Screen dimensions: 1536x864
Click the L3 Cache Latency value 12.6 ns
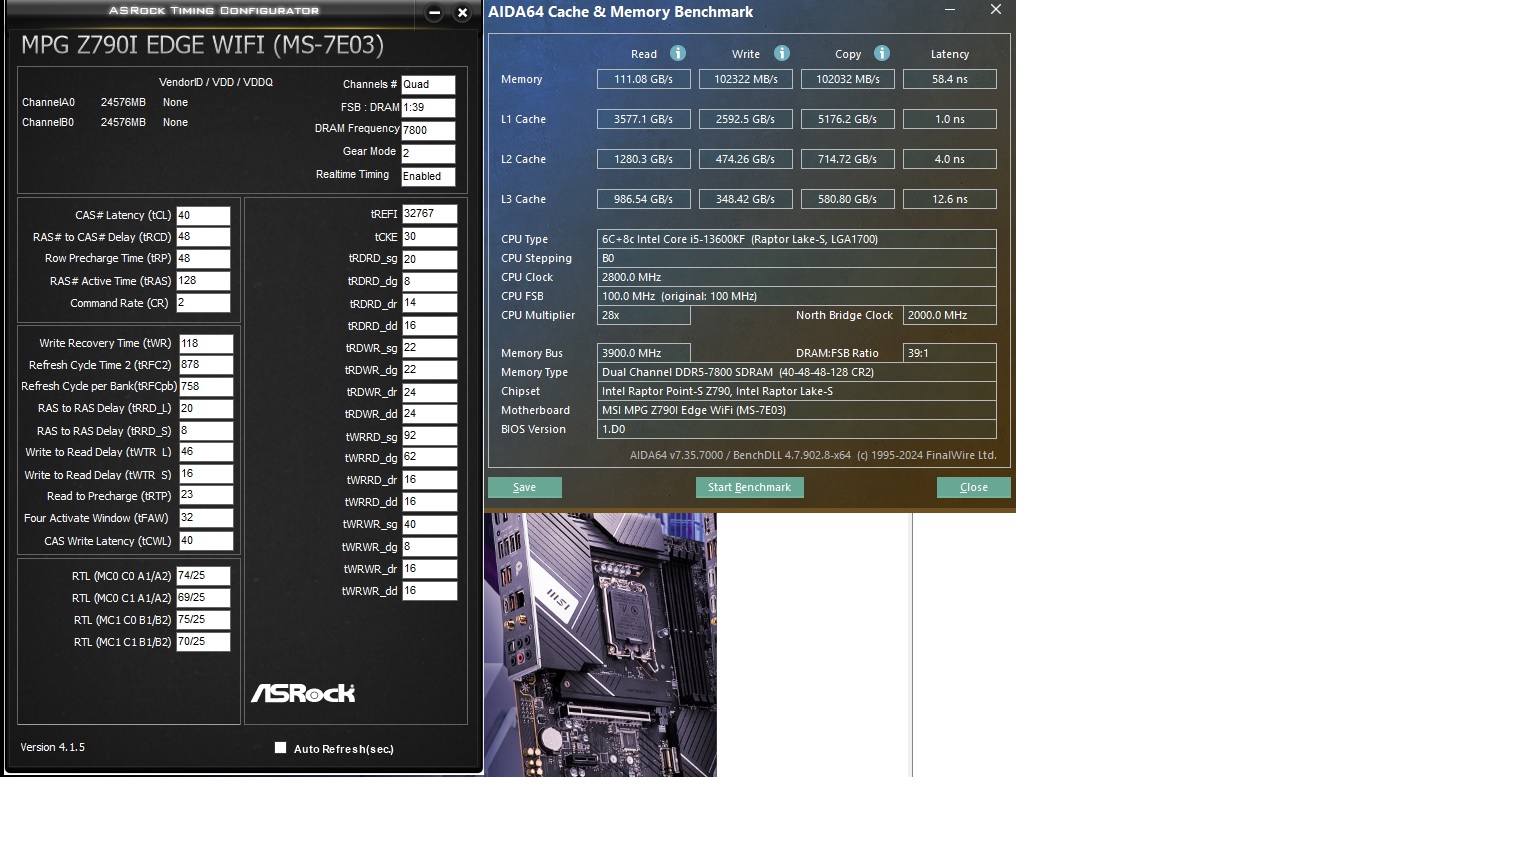point(950,199)
